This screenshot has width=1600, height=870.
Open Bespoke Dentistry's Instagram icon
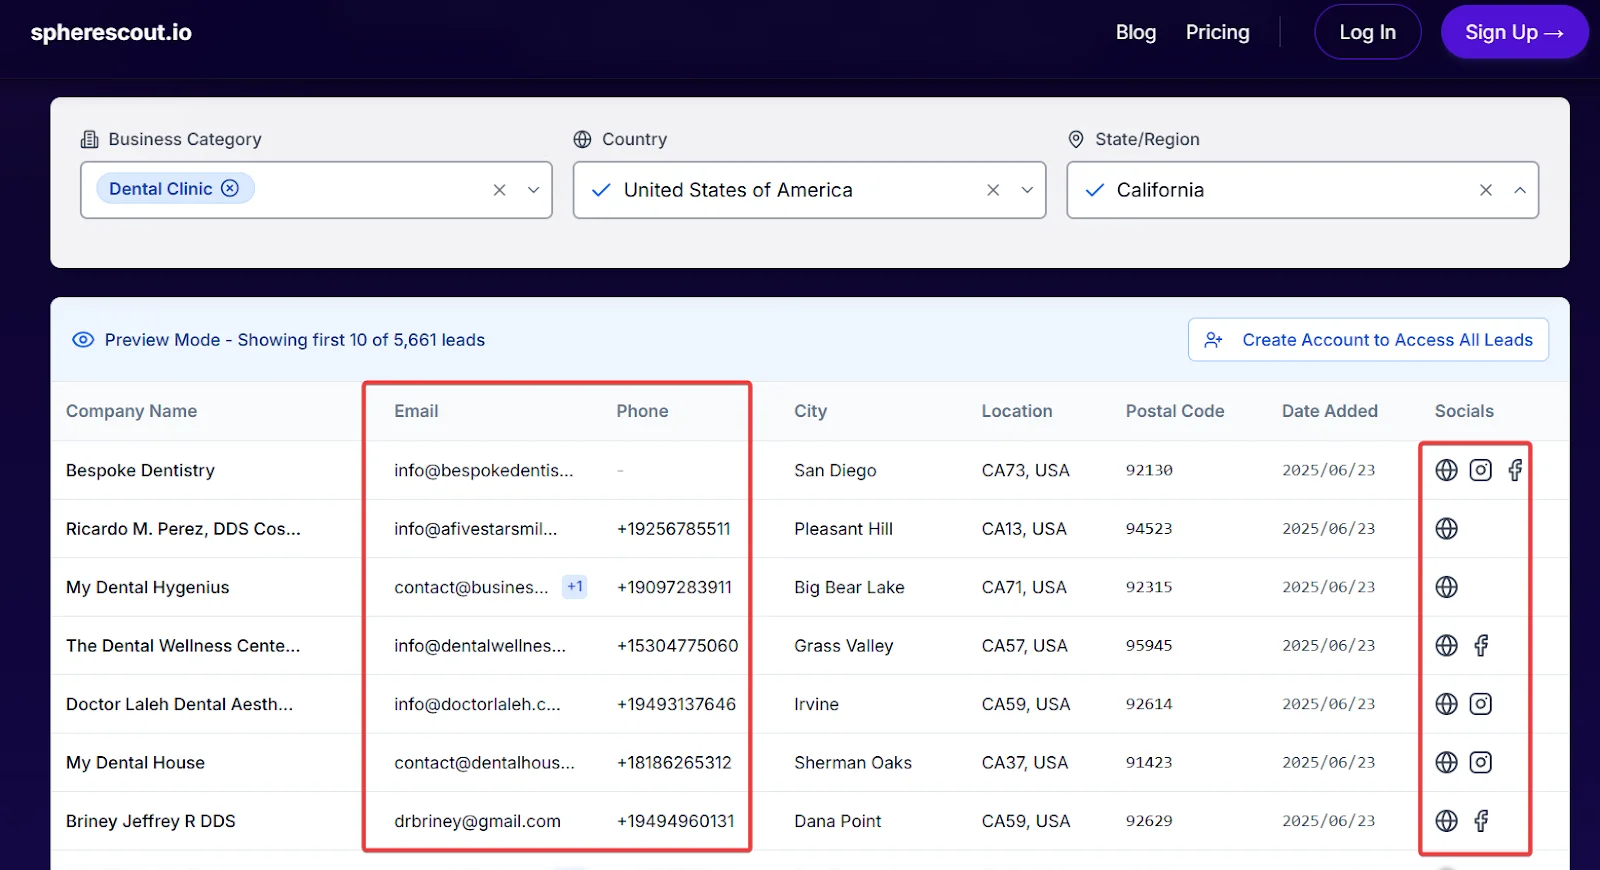(x=1480, y=470)
